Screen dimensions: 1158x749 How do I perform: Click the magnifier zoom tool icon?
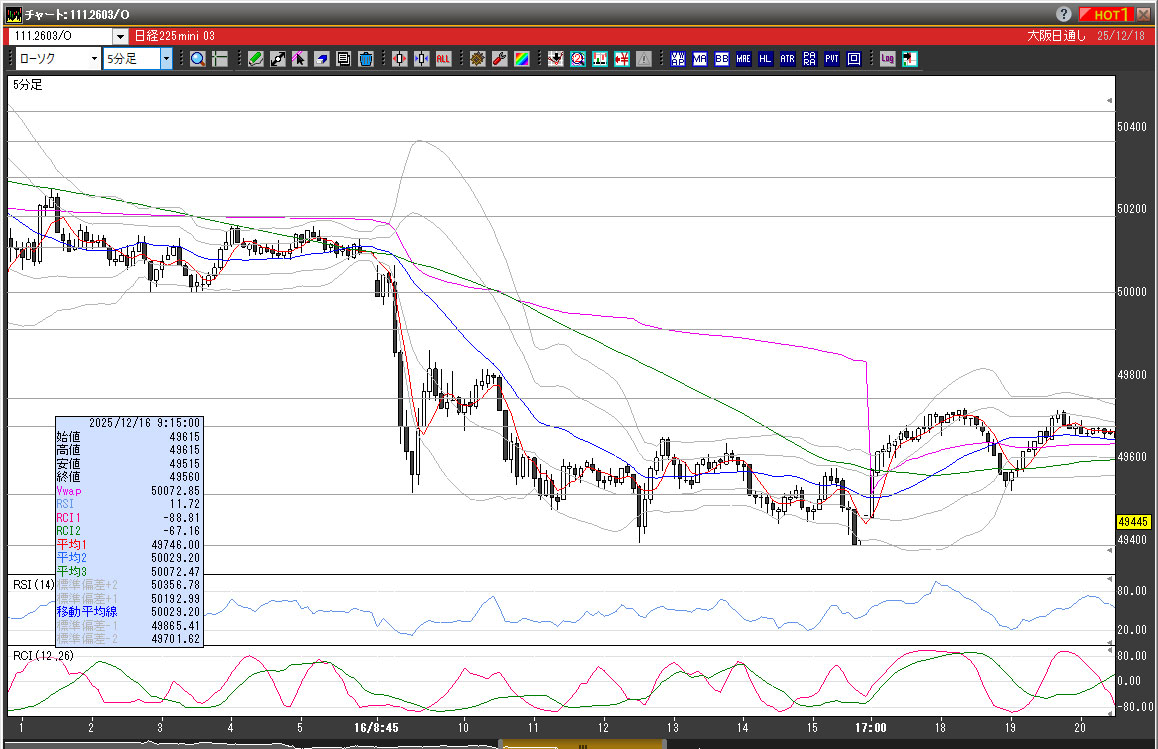coord(198,59)
